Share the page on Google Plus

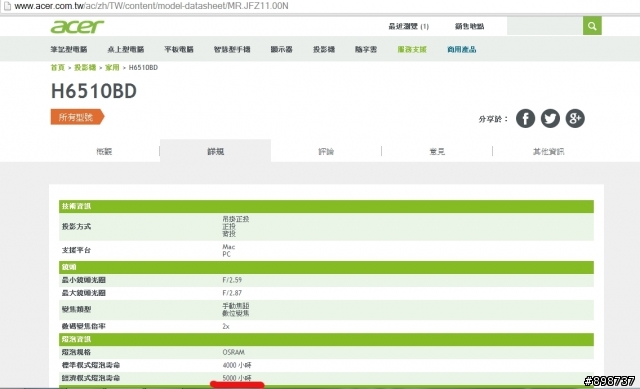(575, 118)
